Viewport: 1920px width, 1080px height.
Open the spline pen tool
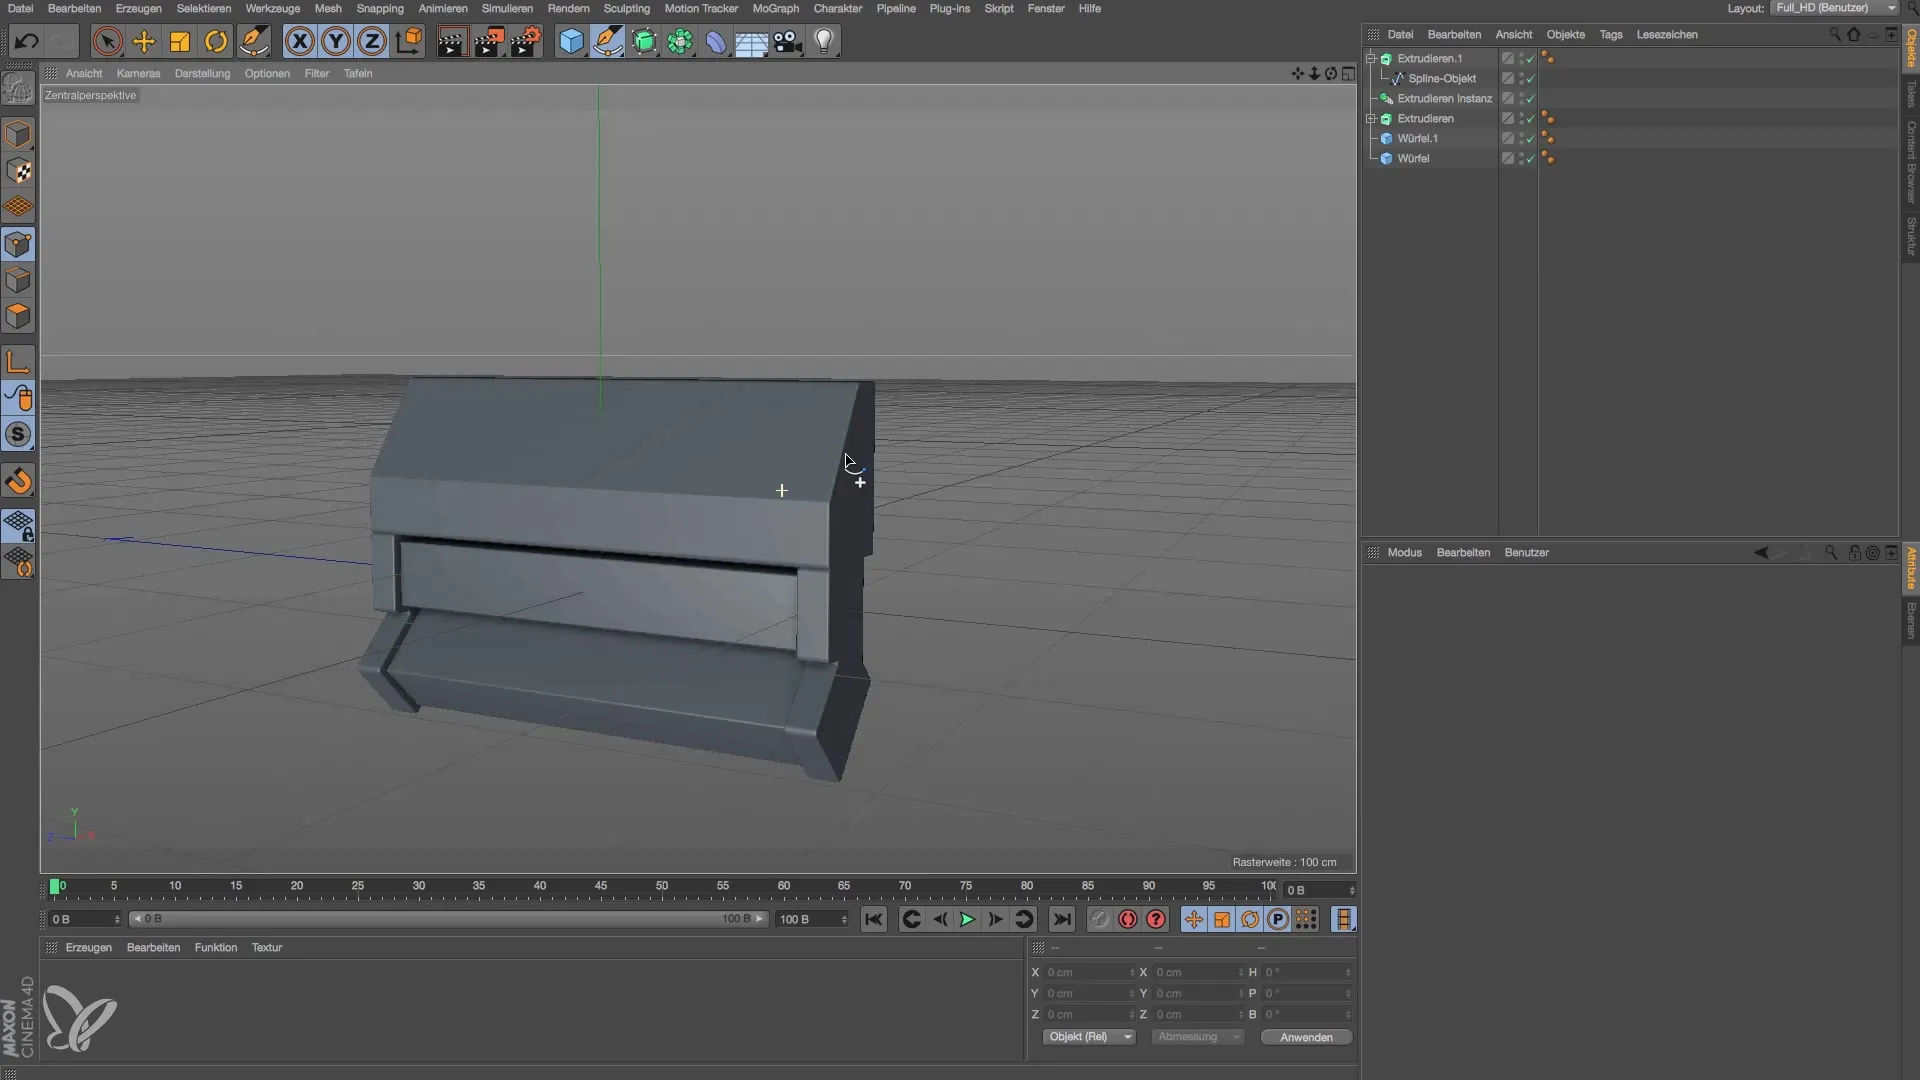(x=607, y=41)
